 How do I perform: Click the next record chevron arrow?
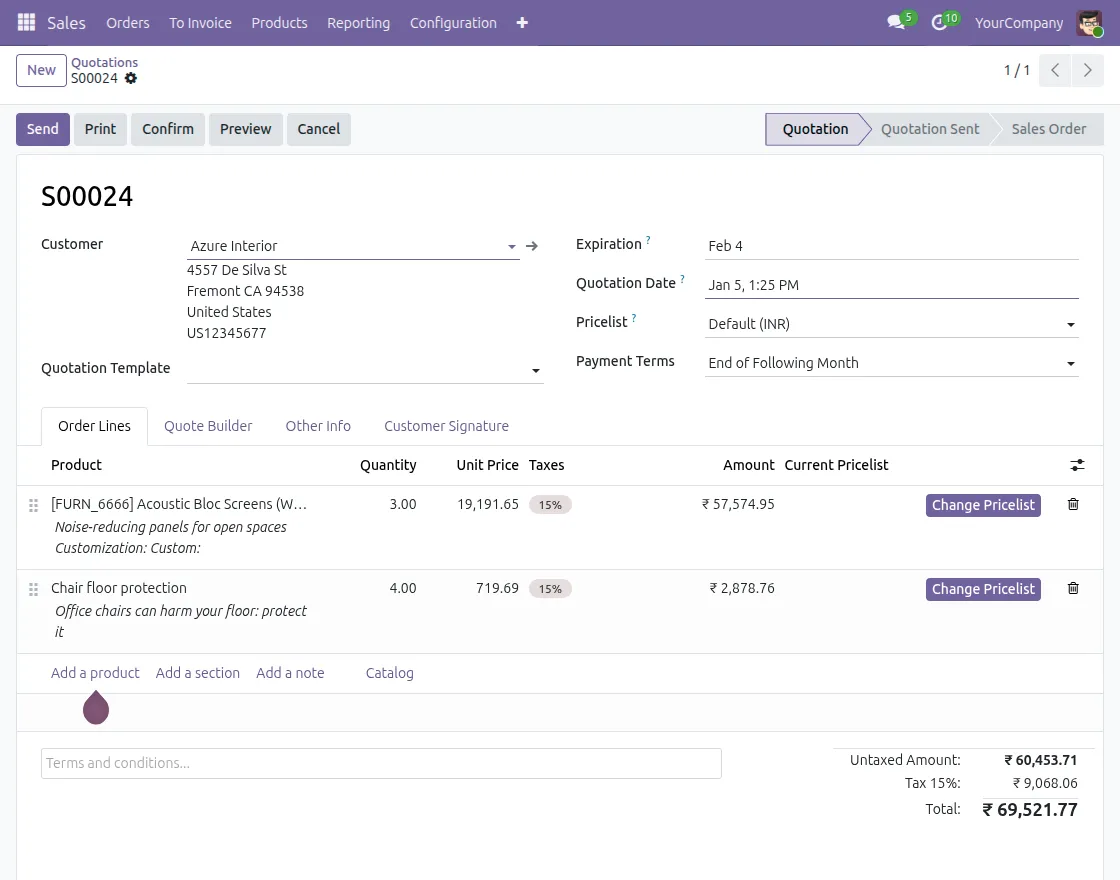[1088, 70]
